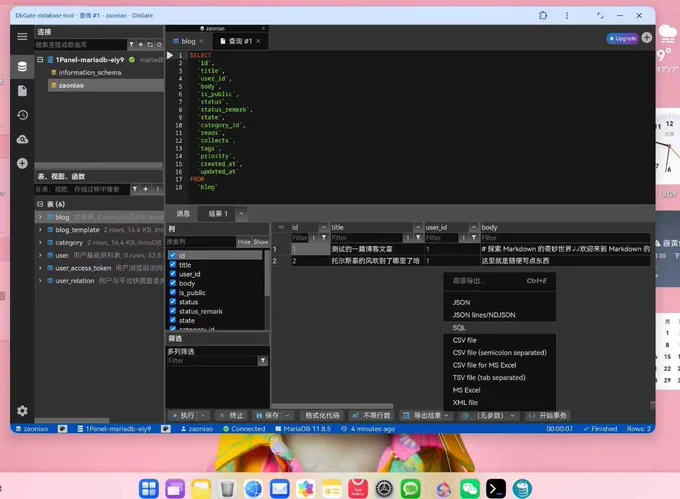Expand the category table

[x=40, y=242]
